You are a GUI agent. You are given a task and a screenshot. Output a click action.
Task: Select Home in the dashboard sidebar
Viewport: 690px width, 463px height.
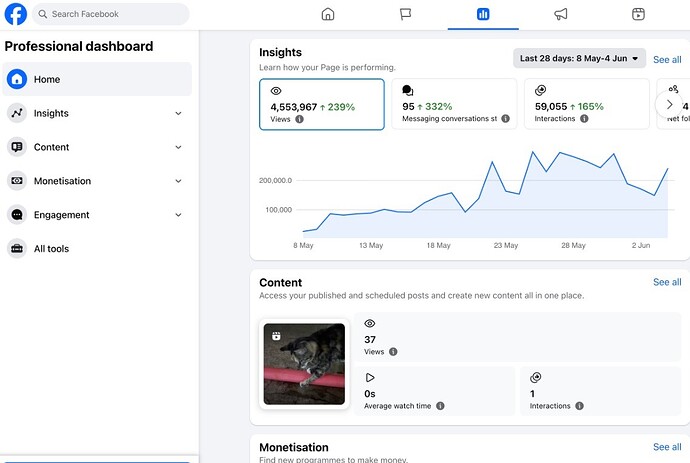pyautogui.click(x=97, y=79)
